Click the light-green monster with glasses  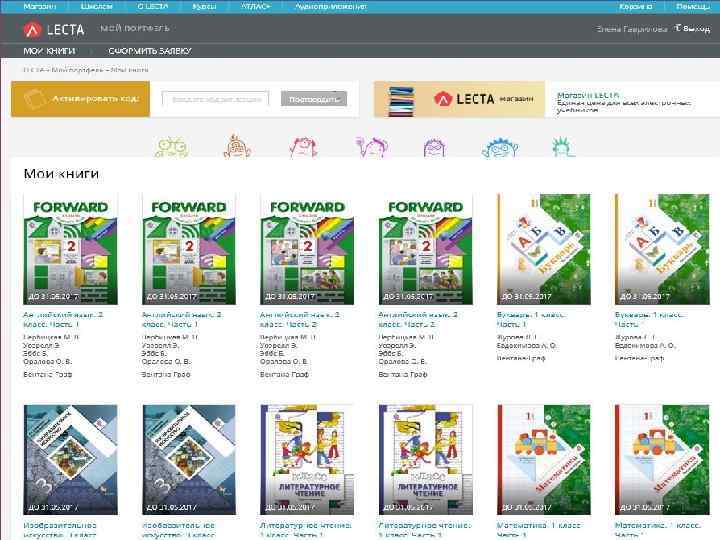170,147
